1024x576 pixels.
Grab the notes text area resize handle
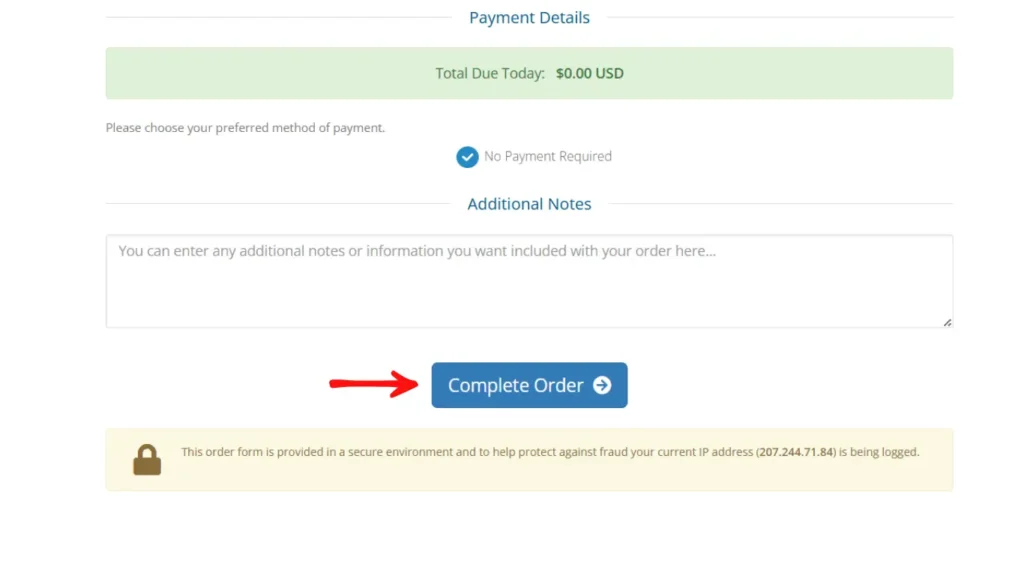(947, 322)
